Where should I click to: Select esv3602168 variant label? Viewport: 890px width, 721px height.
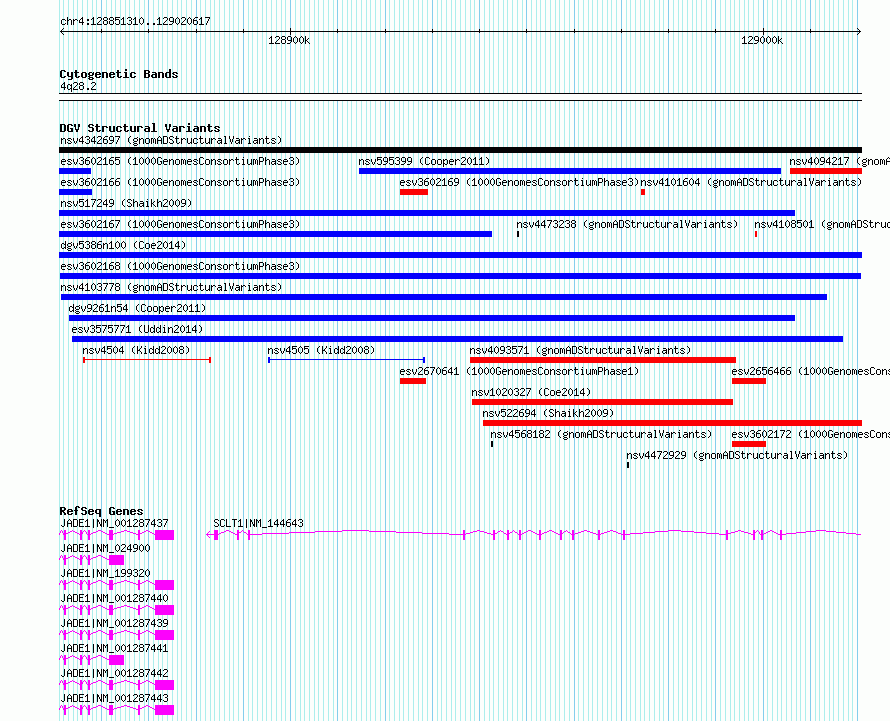180,266
